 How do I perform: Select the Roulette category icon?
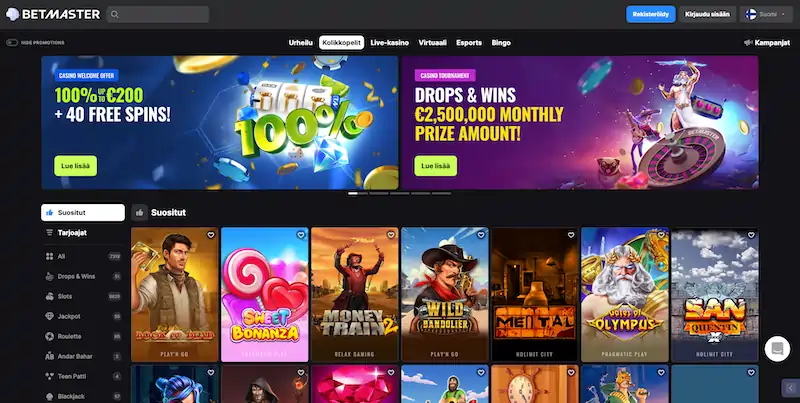49,336
